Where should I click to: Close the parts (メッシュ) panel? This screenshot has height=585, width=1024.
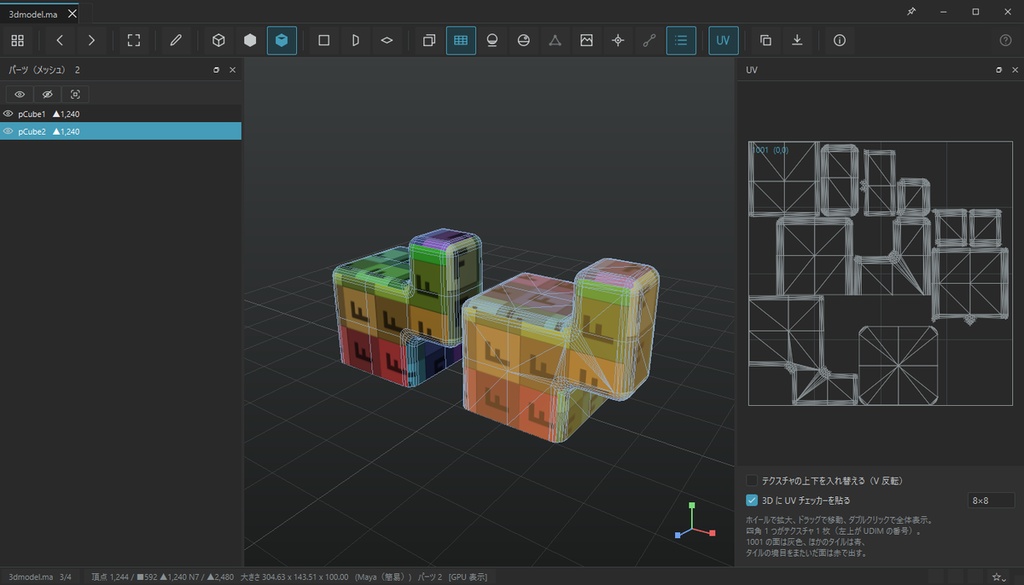[x=232, y=70]
